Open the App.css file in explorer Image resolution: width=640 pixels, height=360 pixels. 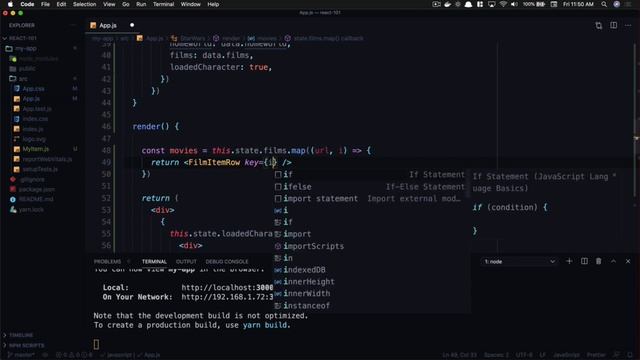pyautogui.click(x=33, y=89)
